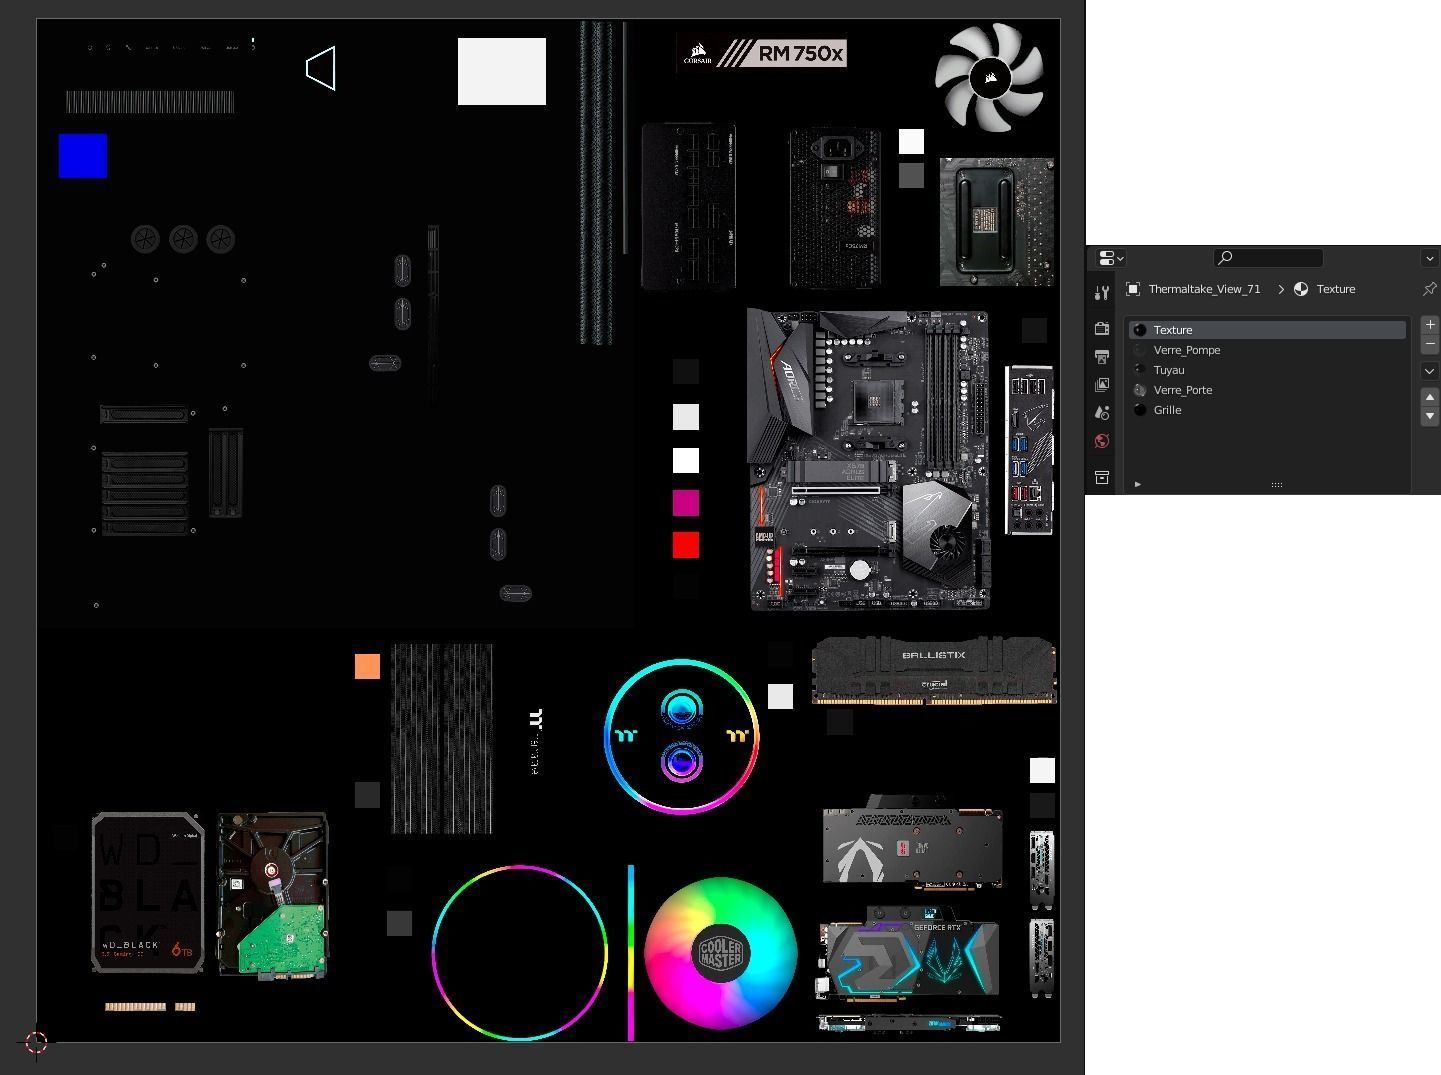This screenshot has height=1075, width=1441.
Task: Click the Ballistix RAM stick in texture
Action: click(934, 671)
